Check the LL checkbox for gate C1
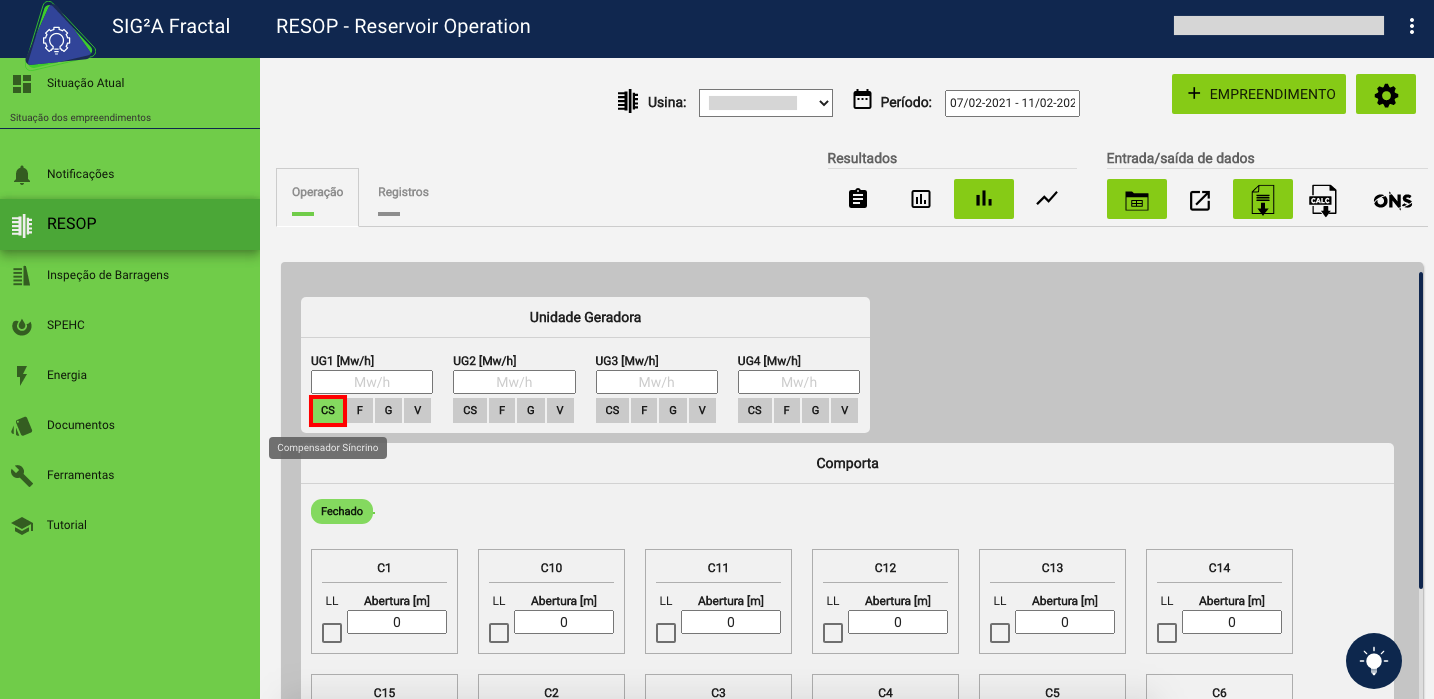1434x699 pixels. point(332,633)
